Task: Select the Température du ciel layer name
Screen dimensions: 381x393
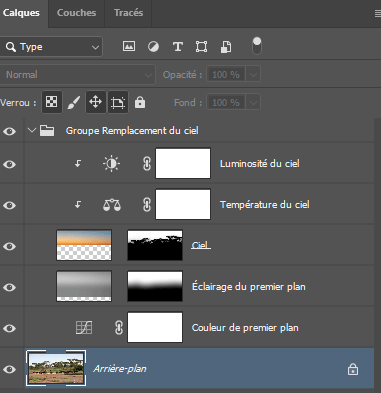Action: pyautogui.click(x=265, y=205)
